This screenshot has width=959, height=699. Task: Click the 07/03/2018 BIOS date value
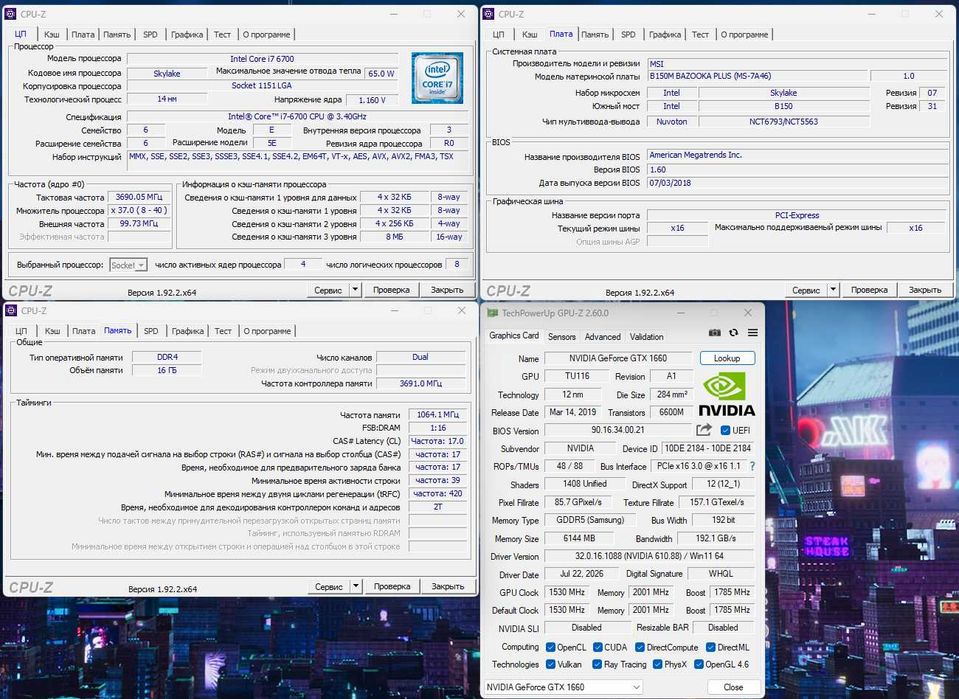click(x=797, y=182)
